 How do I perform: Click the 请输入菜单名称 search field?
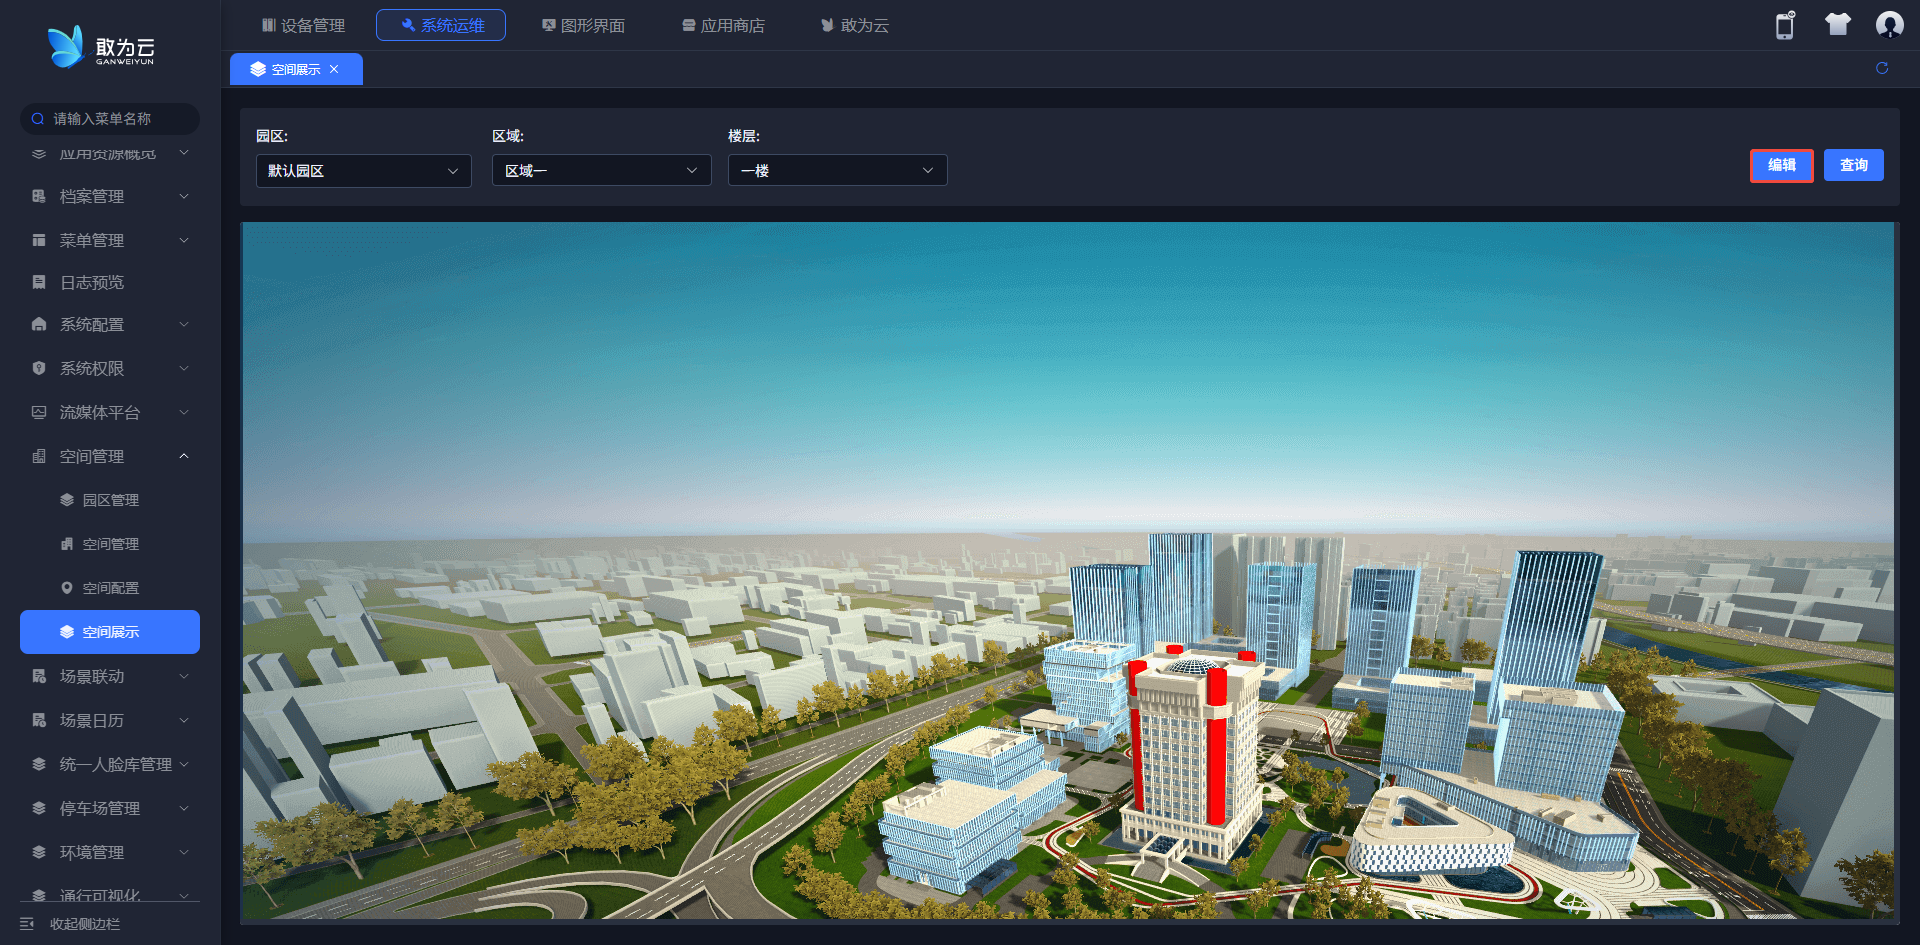110,119
